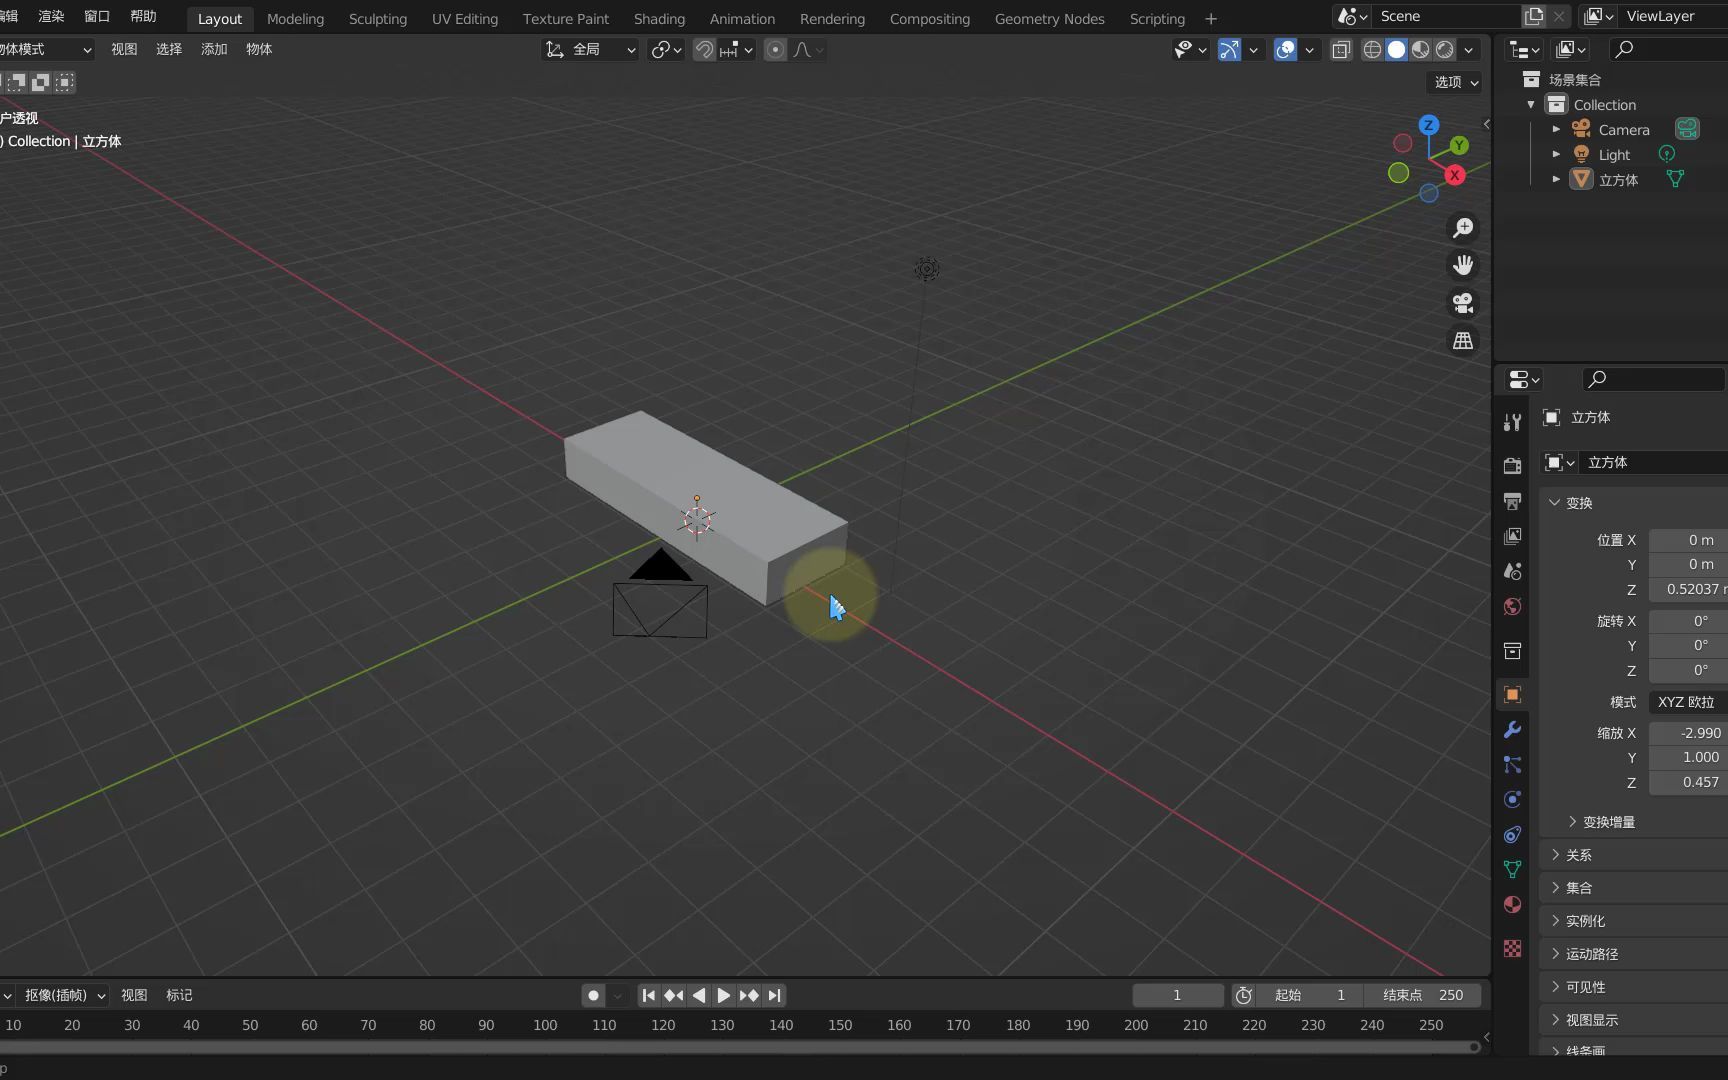The image size is (1728, 1080).
Task: Jump to the timeline end frame
Action: pyautogui.click(x=774, y=995)
